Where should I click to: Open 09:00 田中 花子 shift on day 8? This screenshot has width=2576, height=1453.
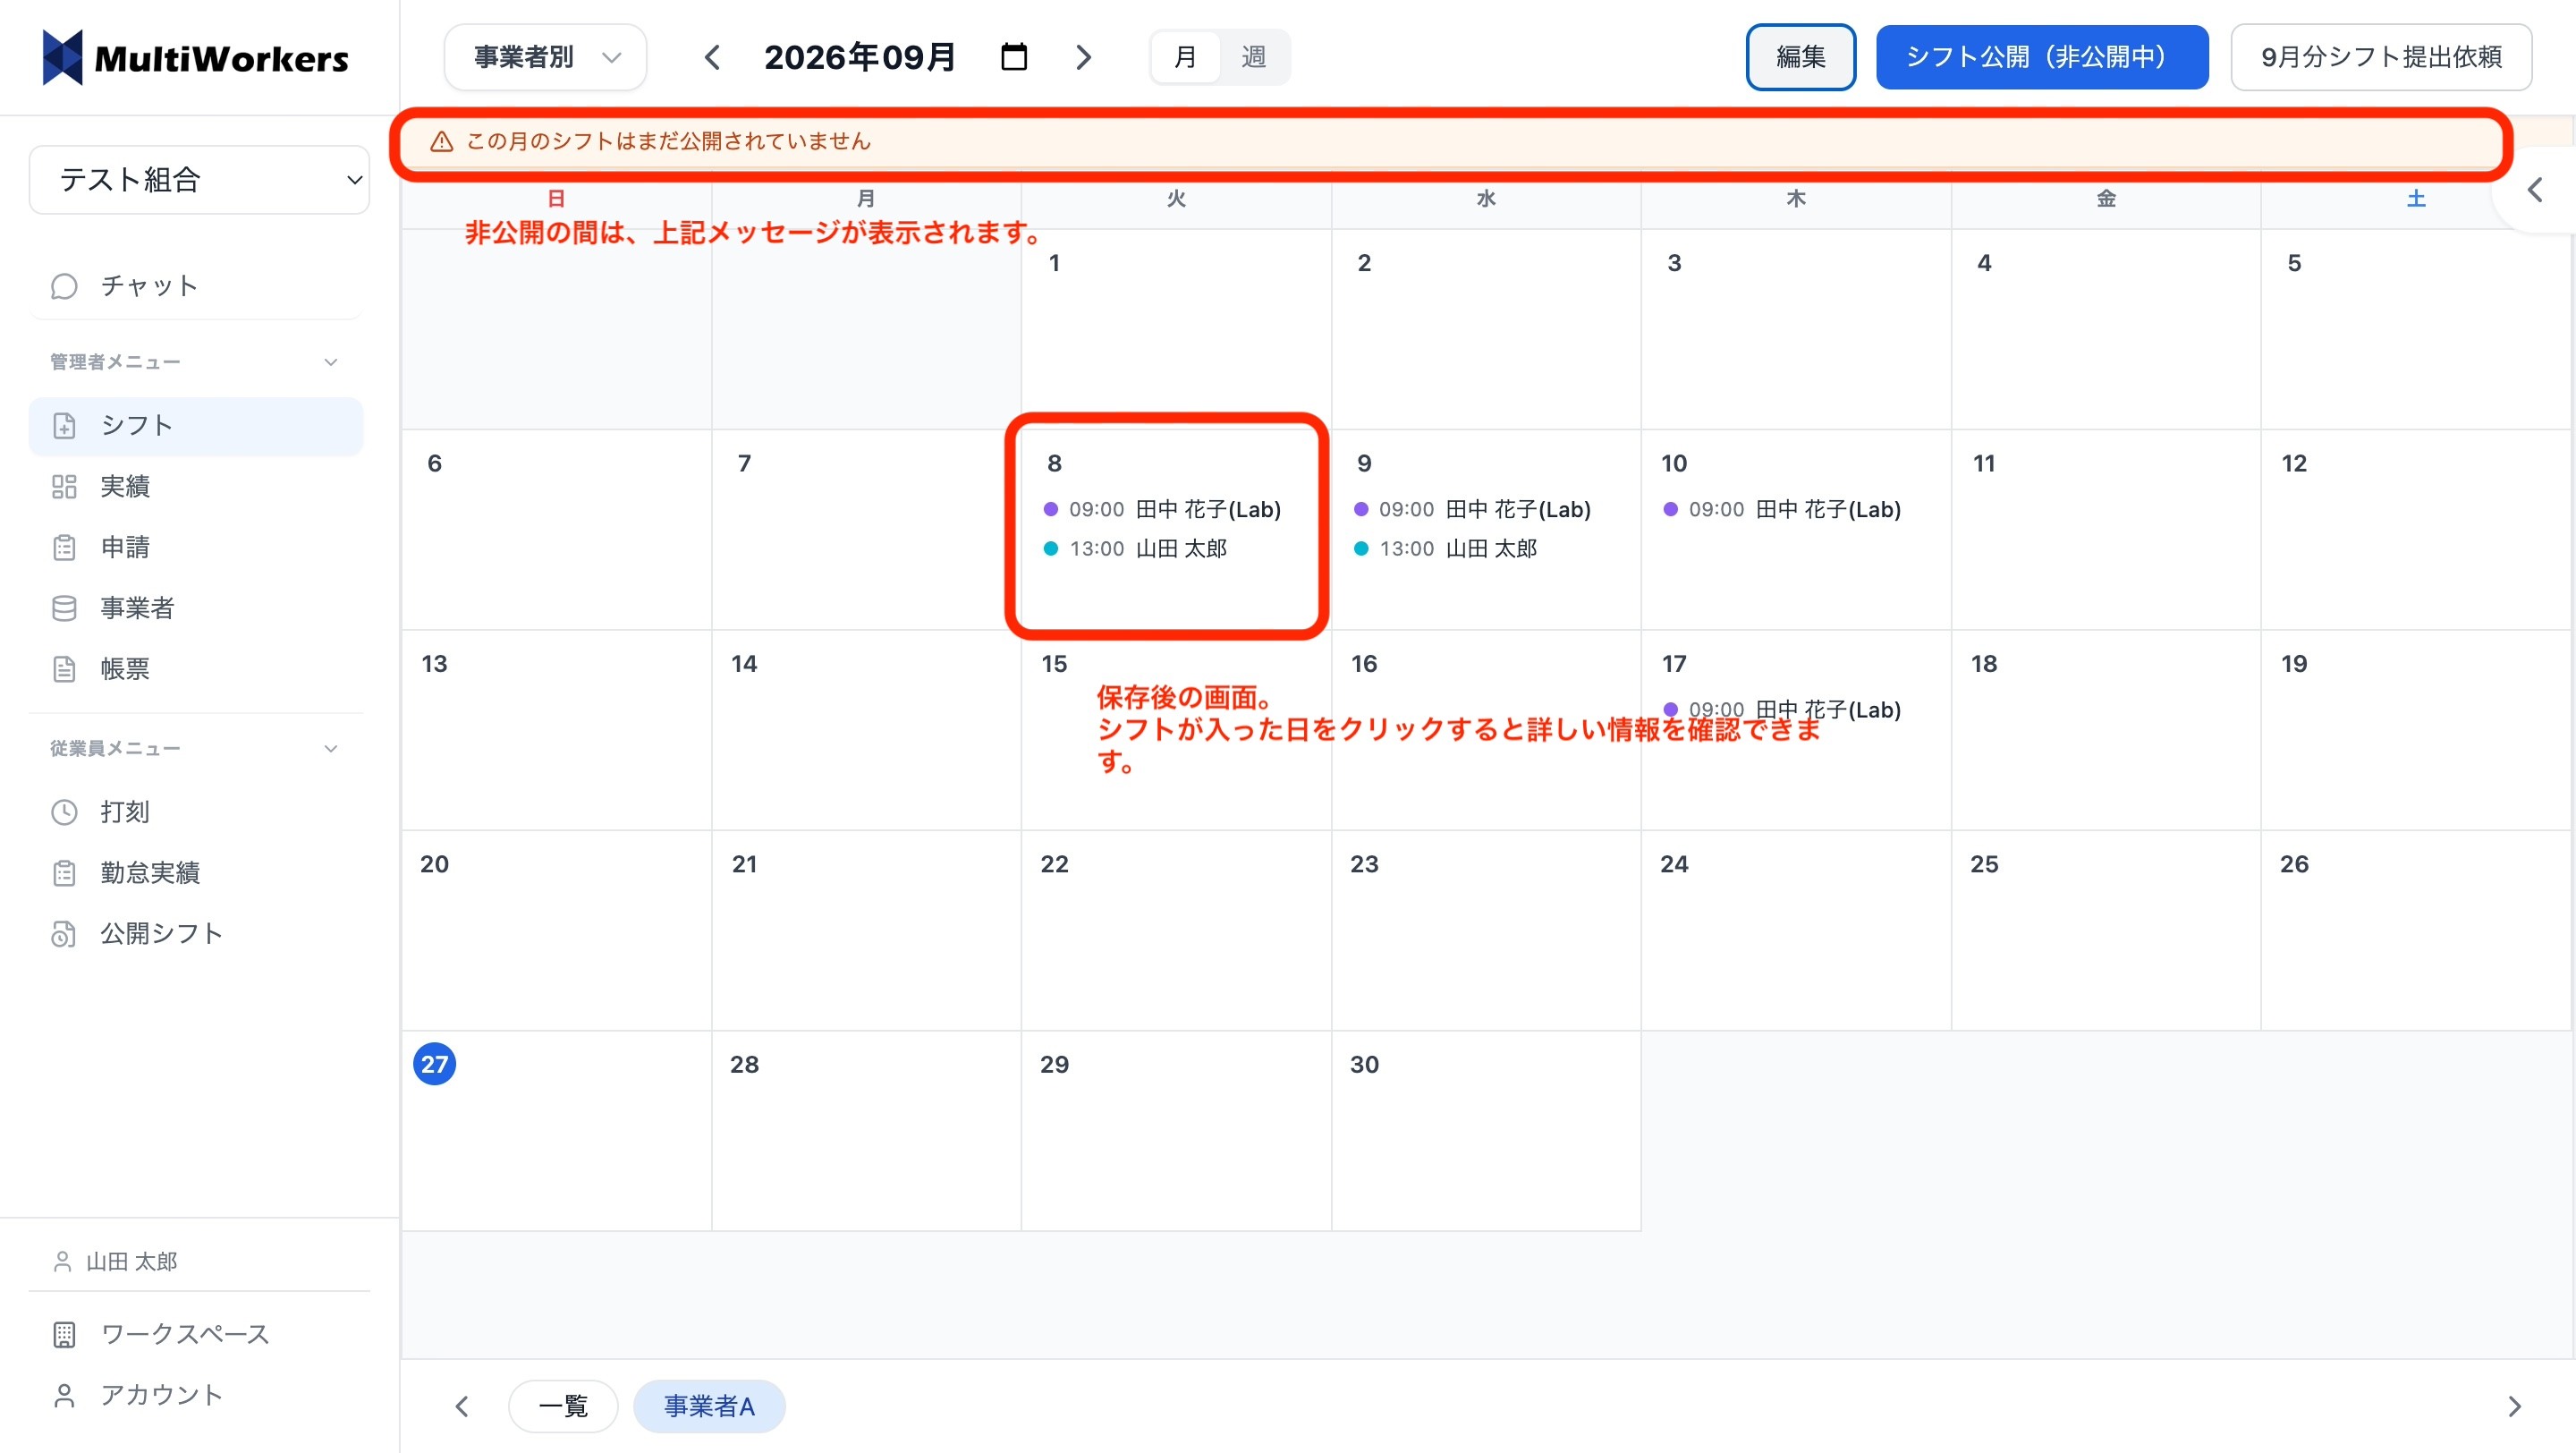coord(1162,509)
